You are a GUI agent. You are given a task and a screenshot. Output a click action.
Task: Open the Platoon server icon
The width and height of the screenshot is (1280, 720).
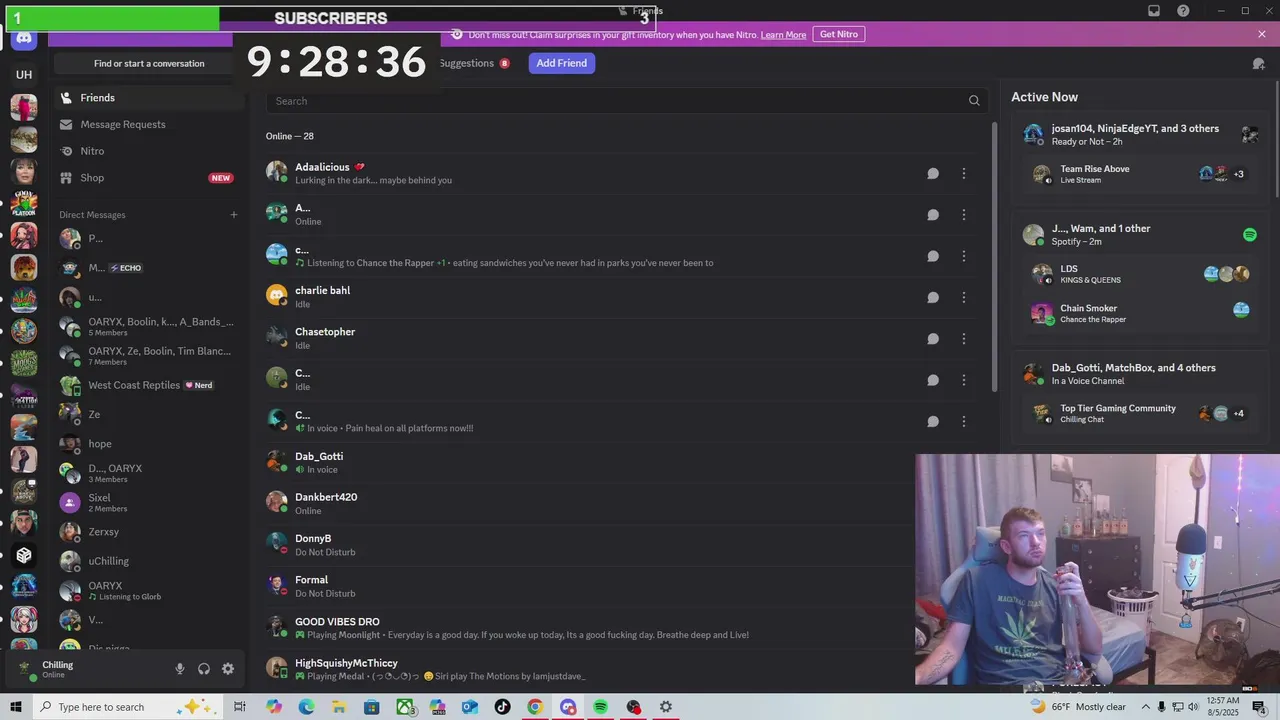point(24,204)
